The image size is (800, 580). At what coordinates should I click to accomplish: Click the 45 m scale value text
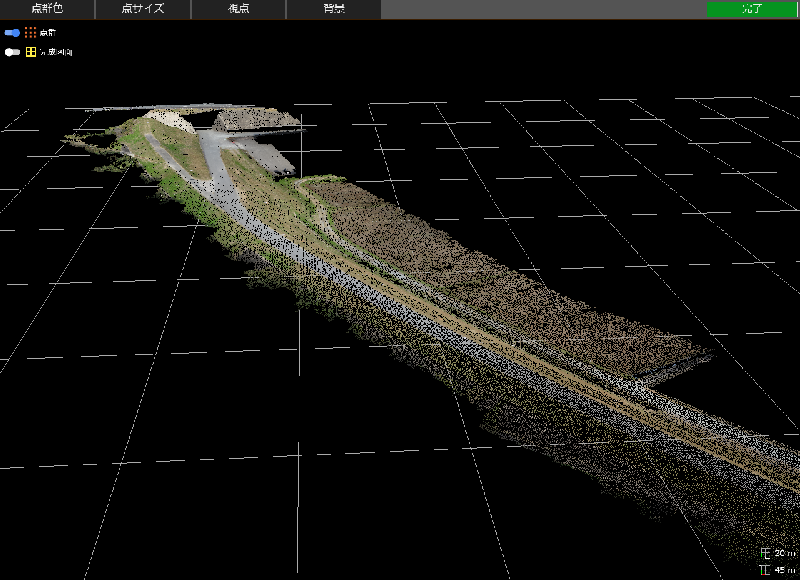pyautogui.click(x=784, y=570)
